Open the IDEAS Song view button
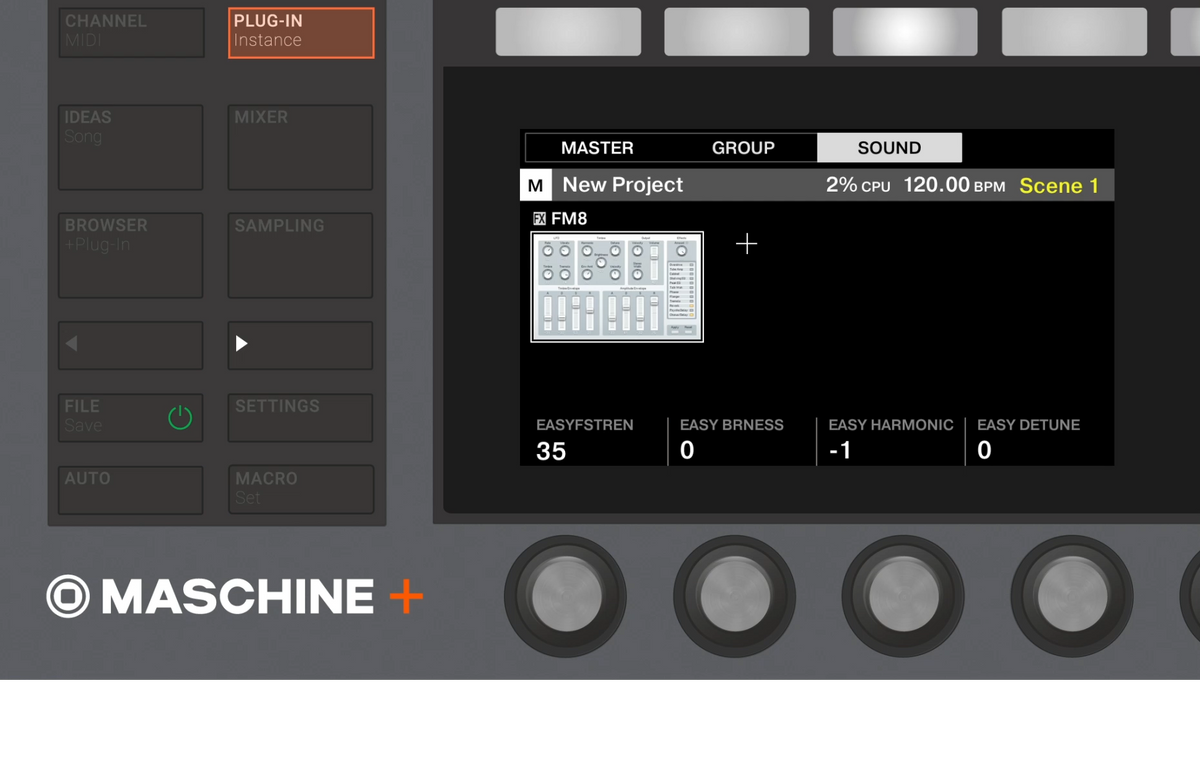Screen dimensions: 1200x774 pyautogui.click(x=130, y=147)
